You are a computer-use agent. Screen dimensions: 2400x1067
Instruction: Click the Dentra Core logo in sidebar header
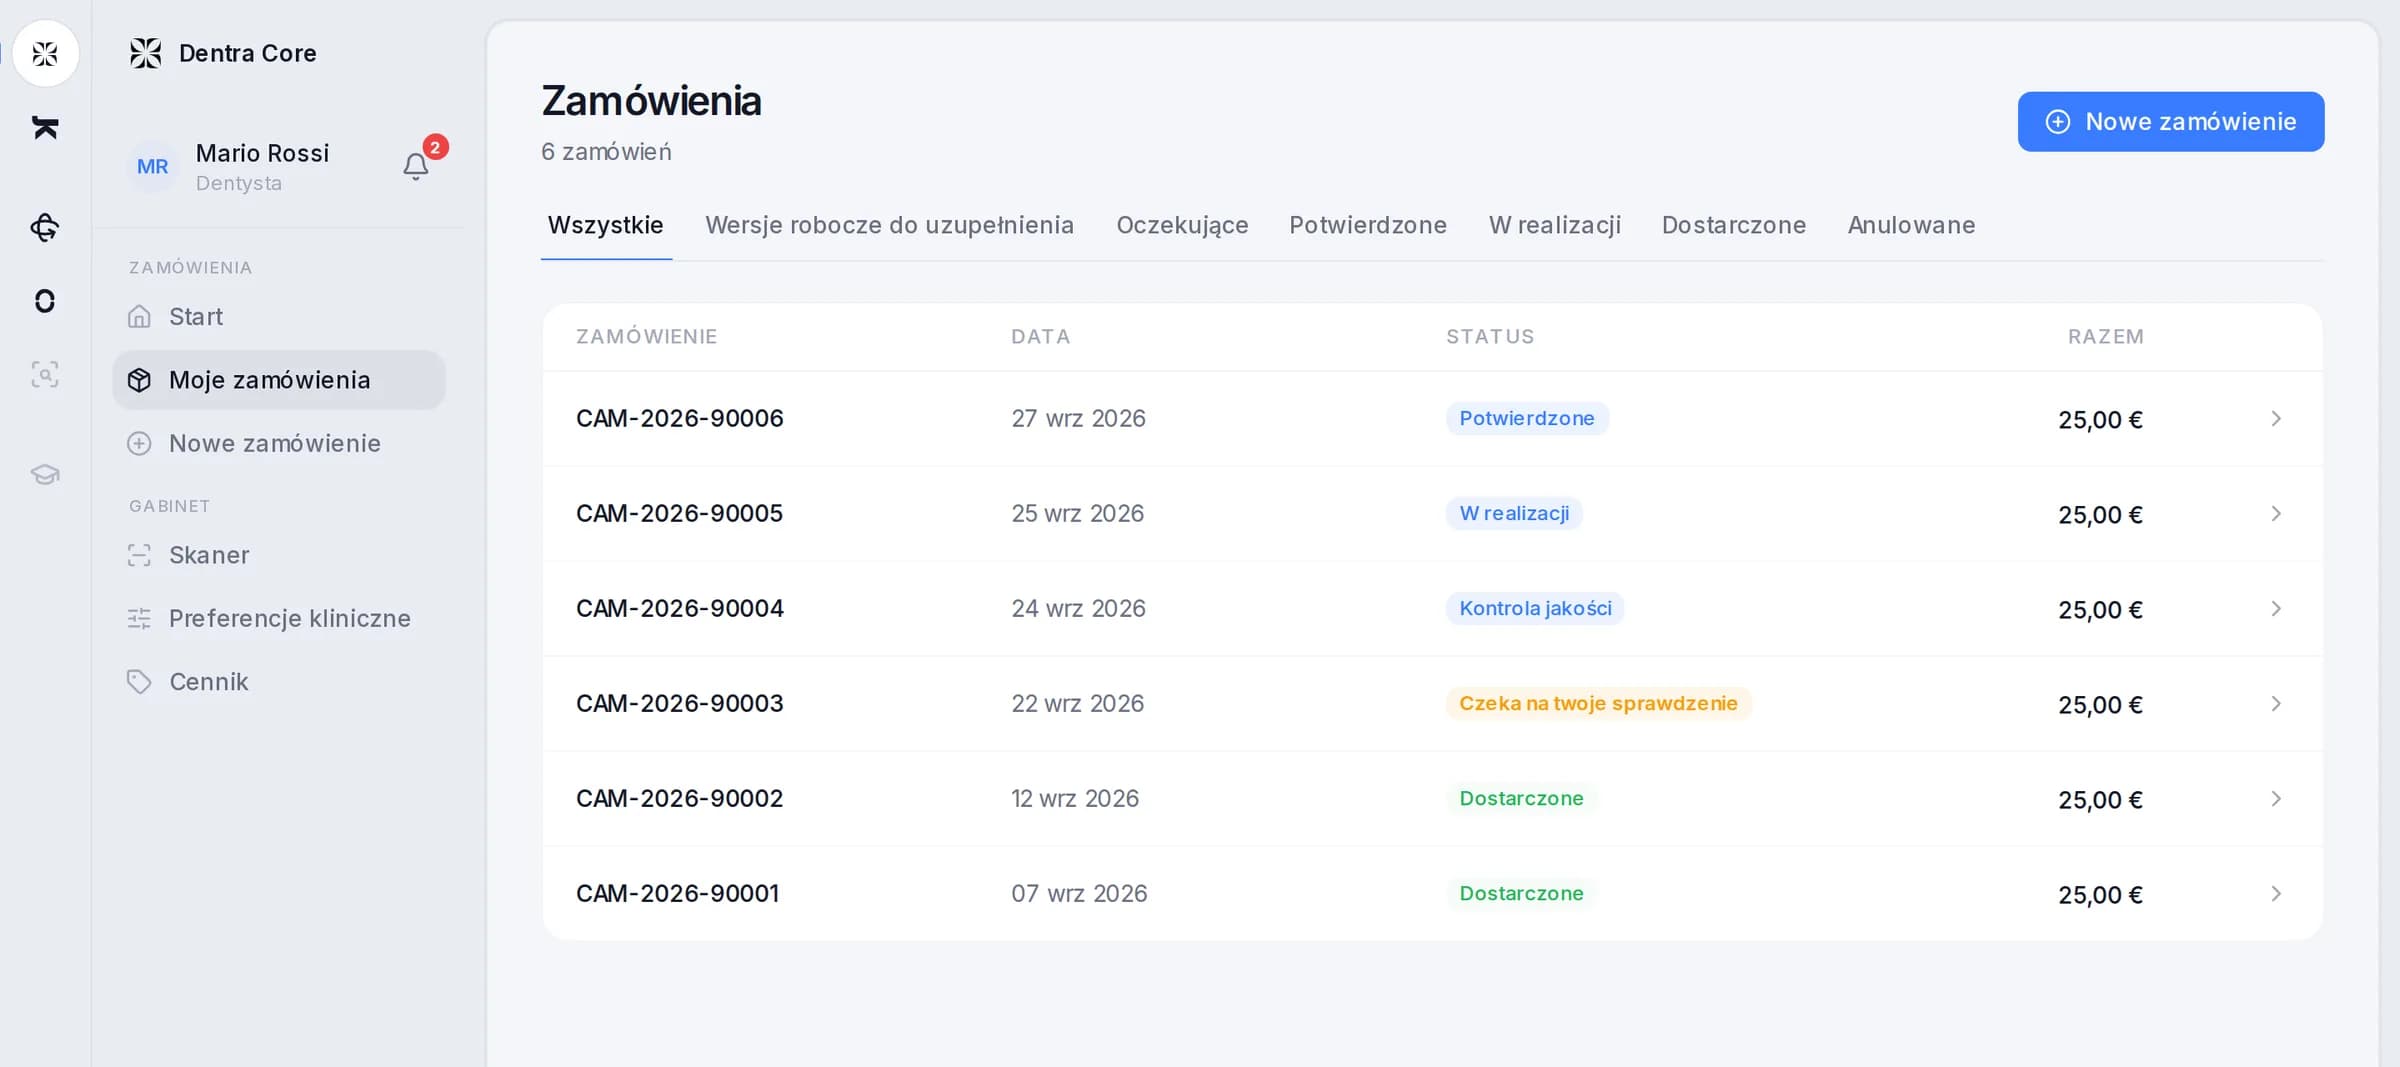pyautogui.click(x=146, y=53)
